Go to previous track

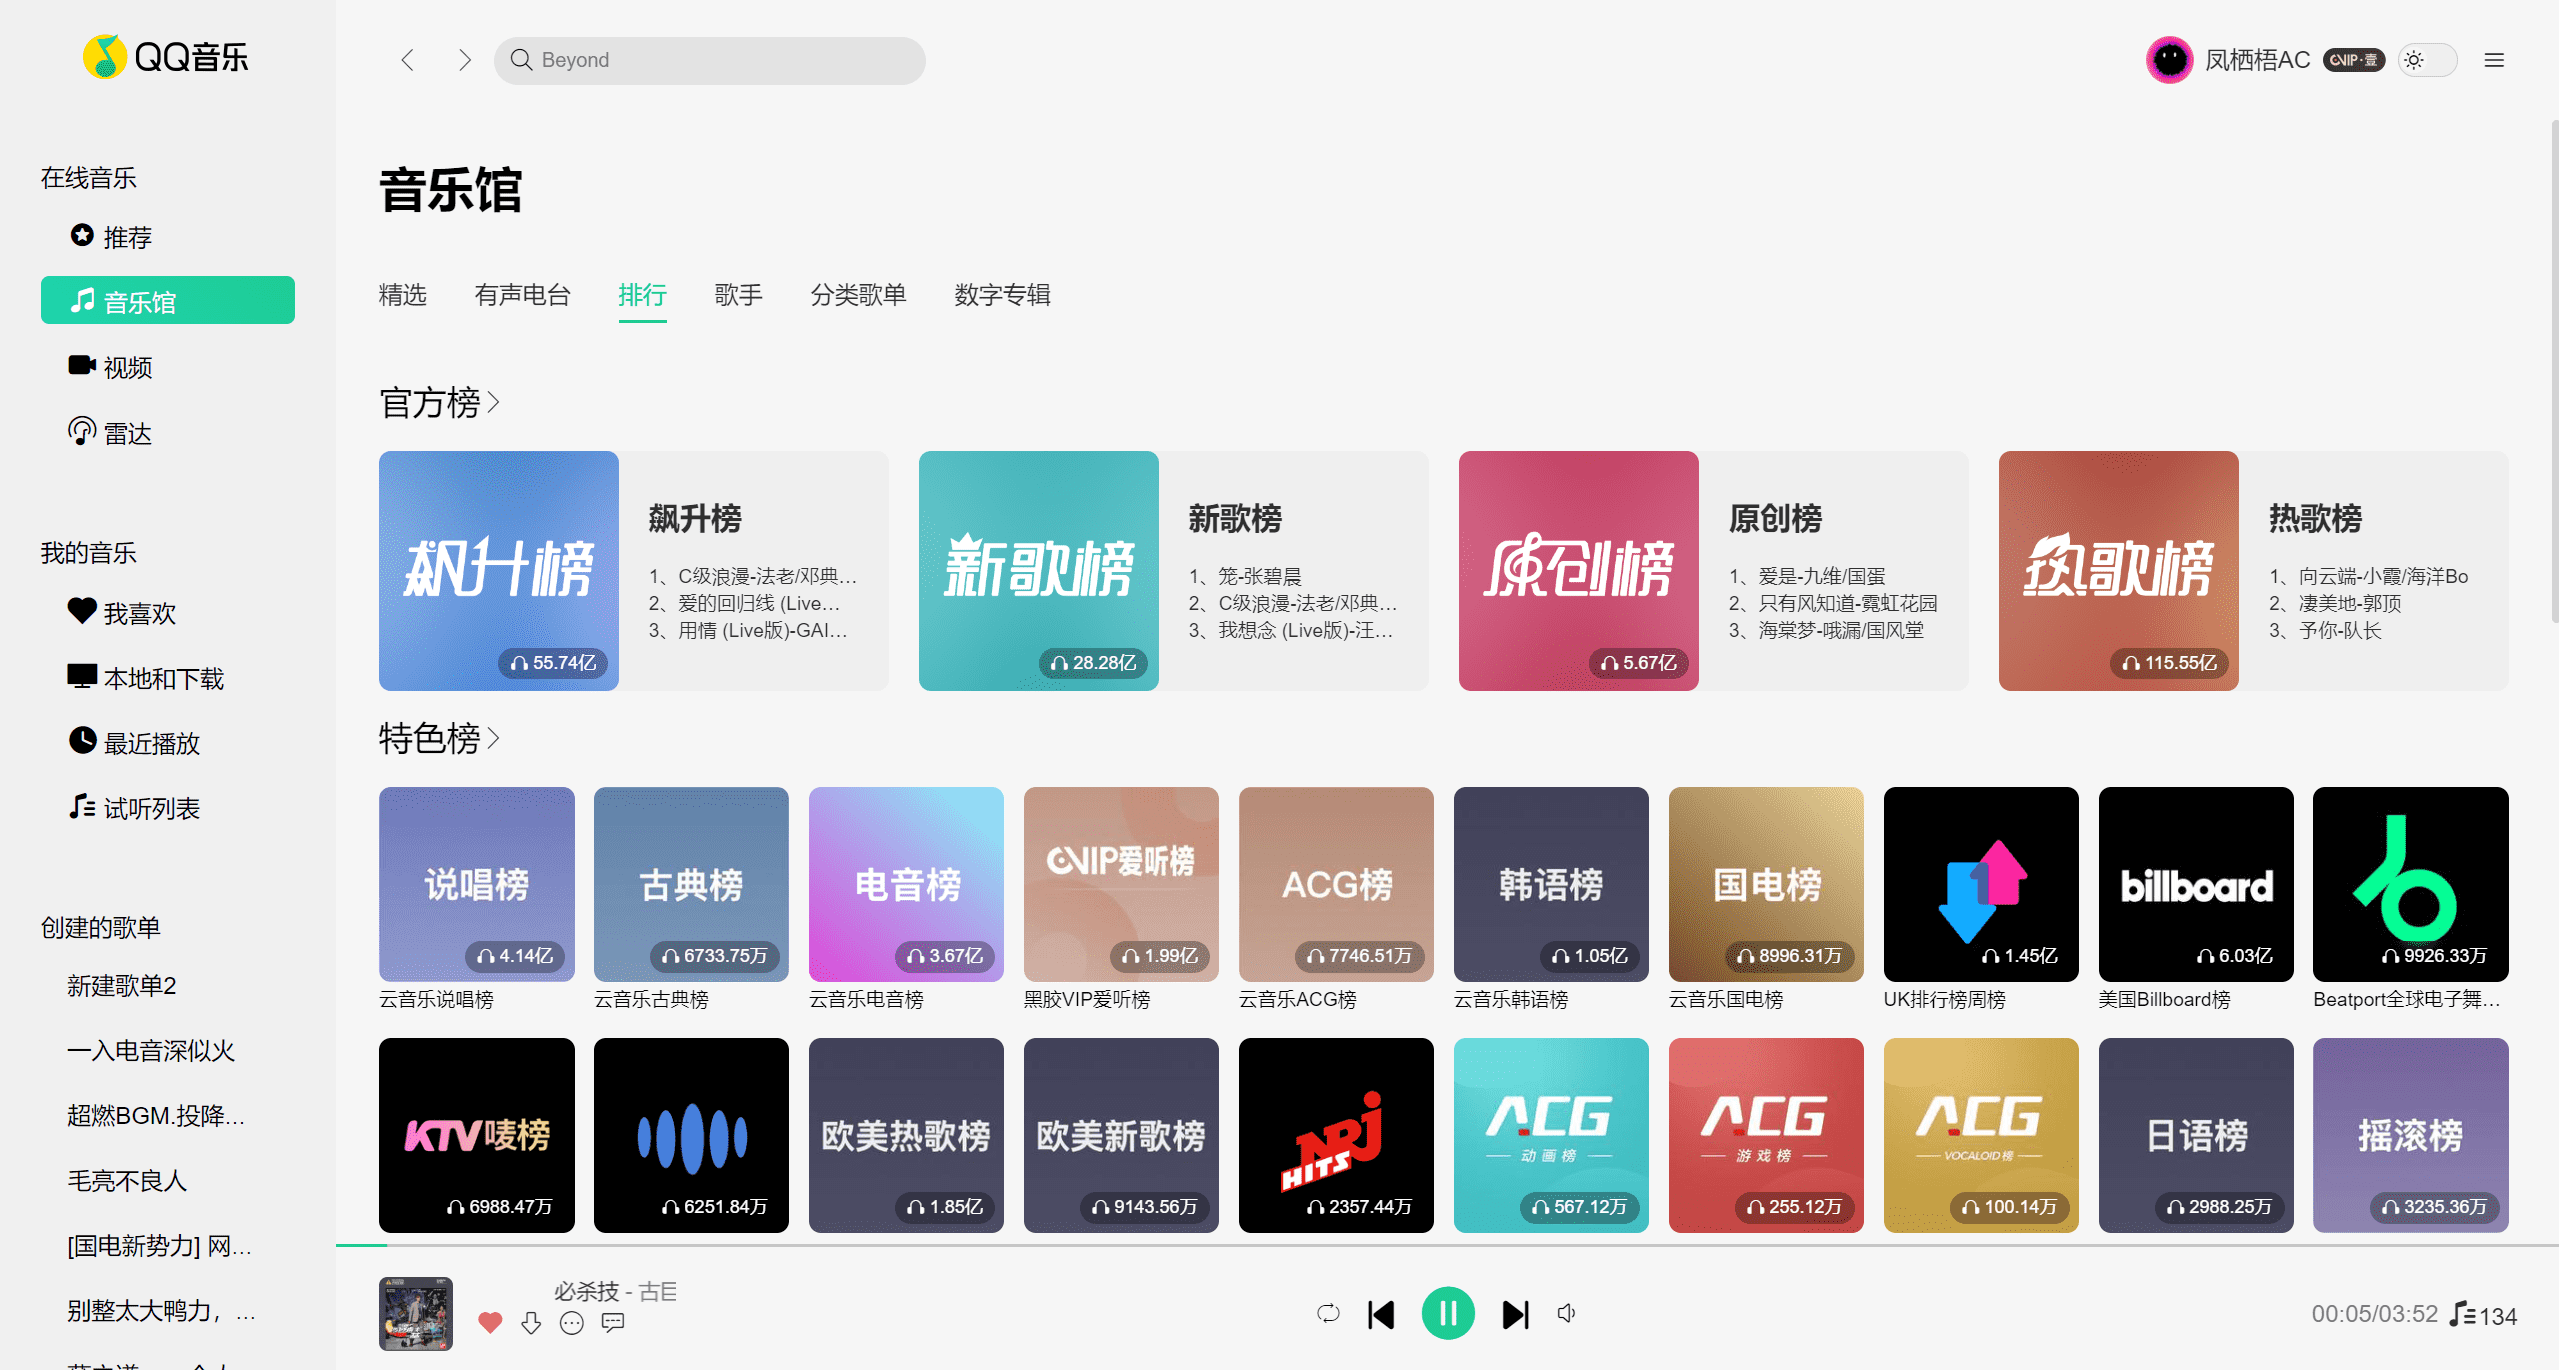(1381, 1314)
